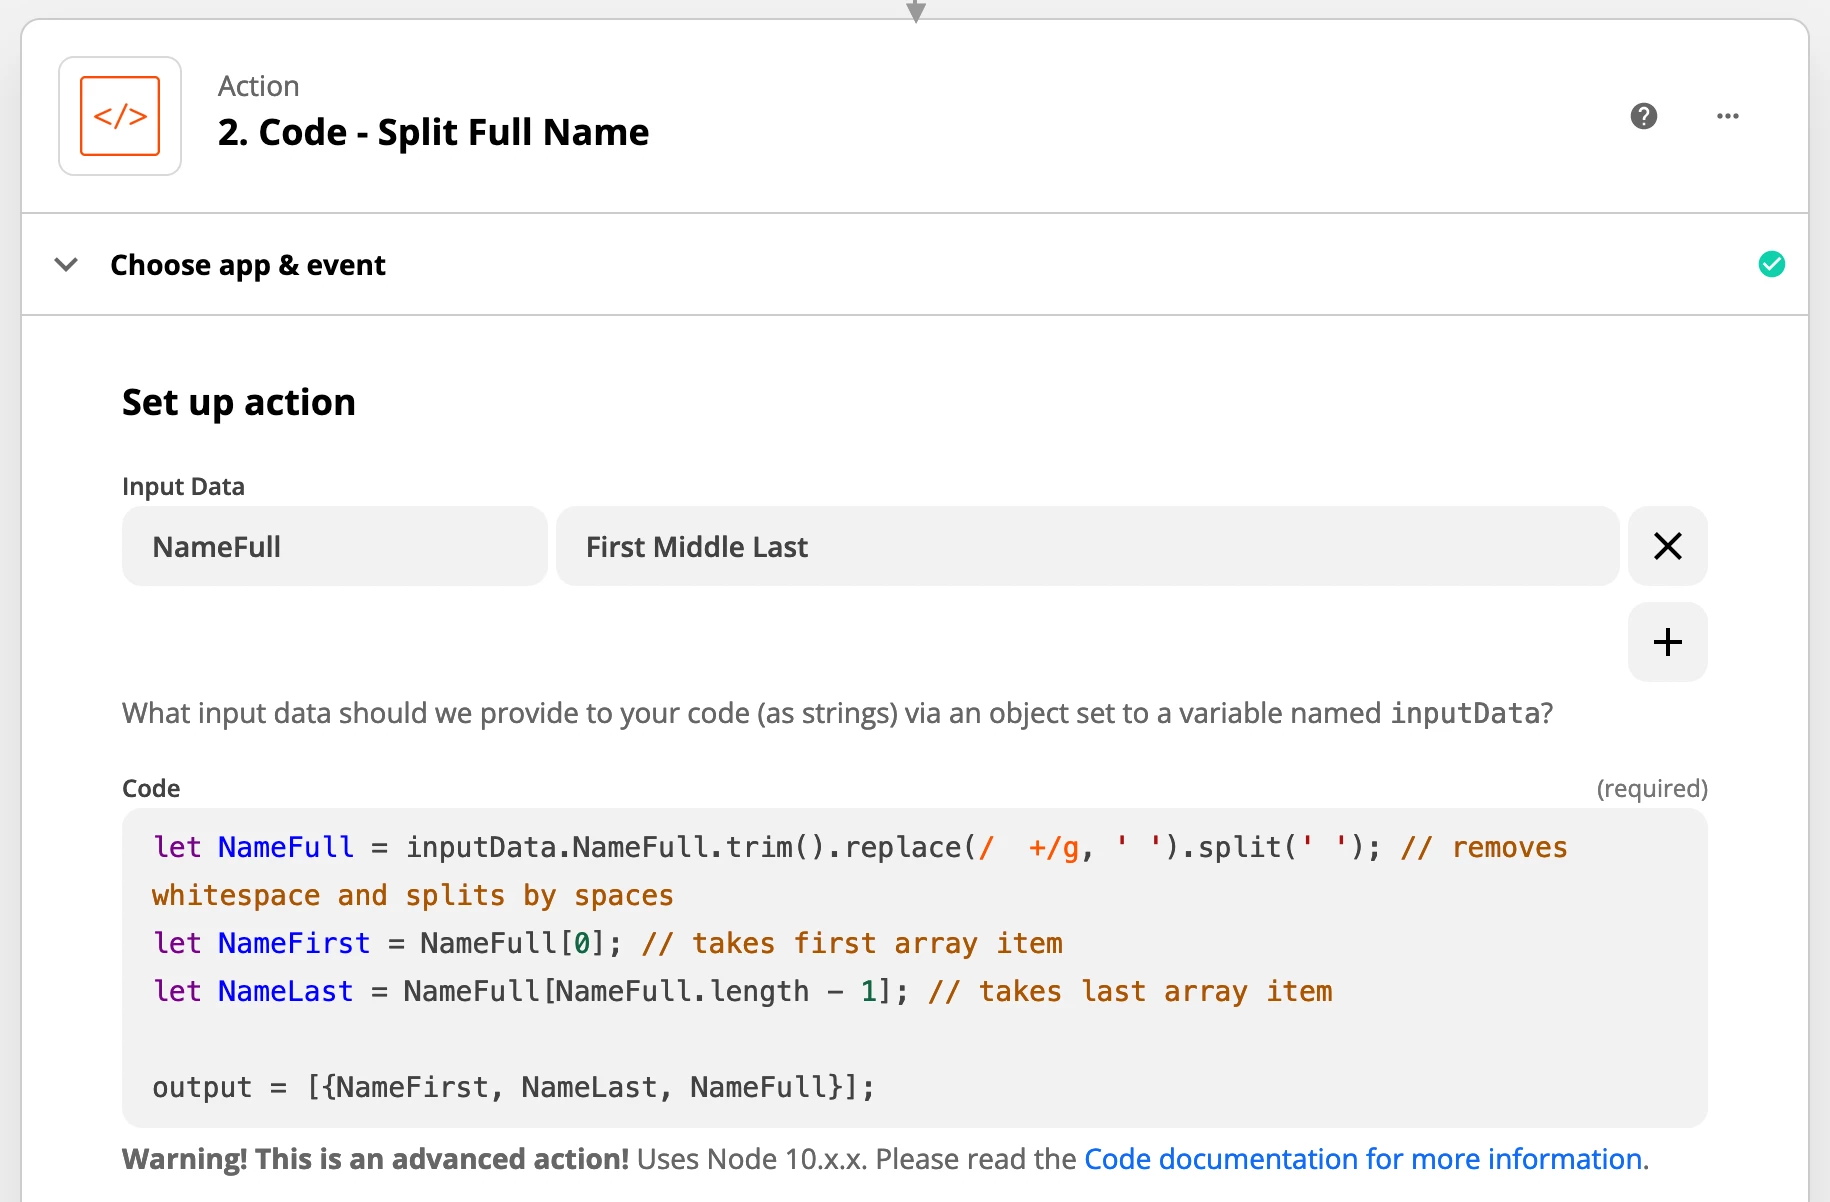This screenshot has height=1202, width=1830.
Task: Click inside the NameFull key field
Action: (x=333, y=546)
